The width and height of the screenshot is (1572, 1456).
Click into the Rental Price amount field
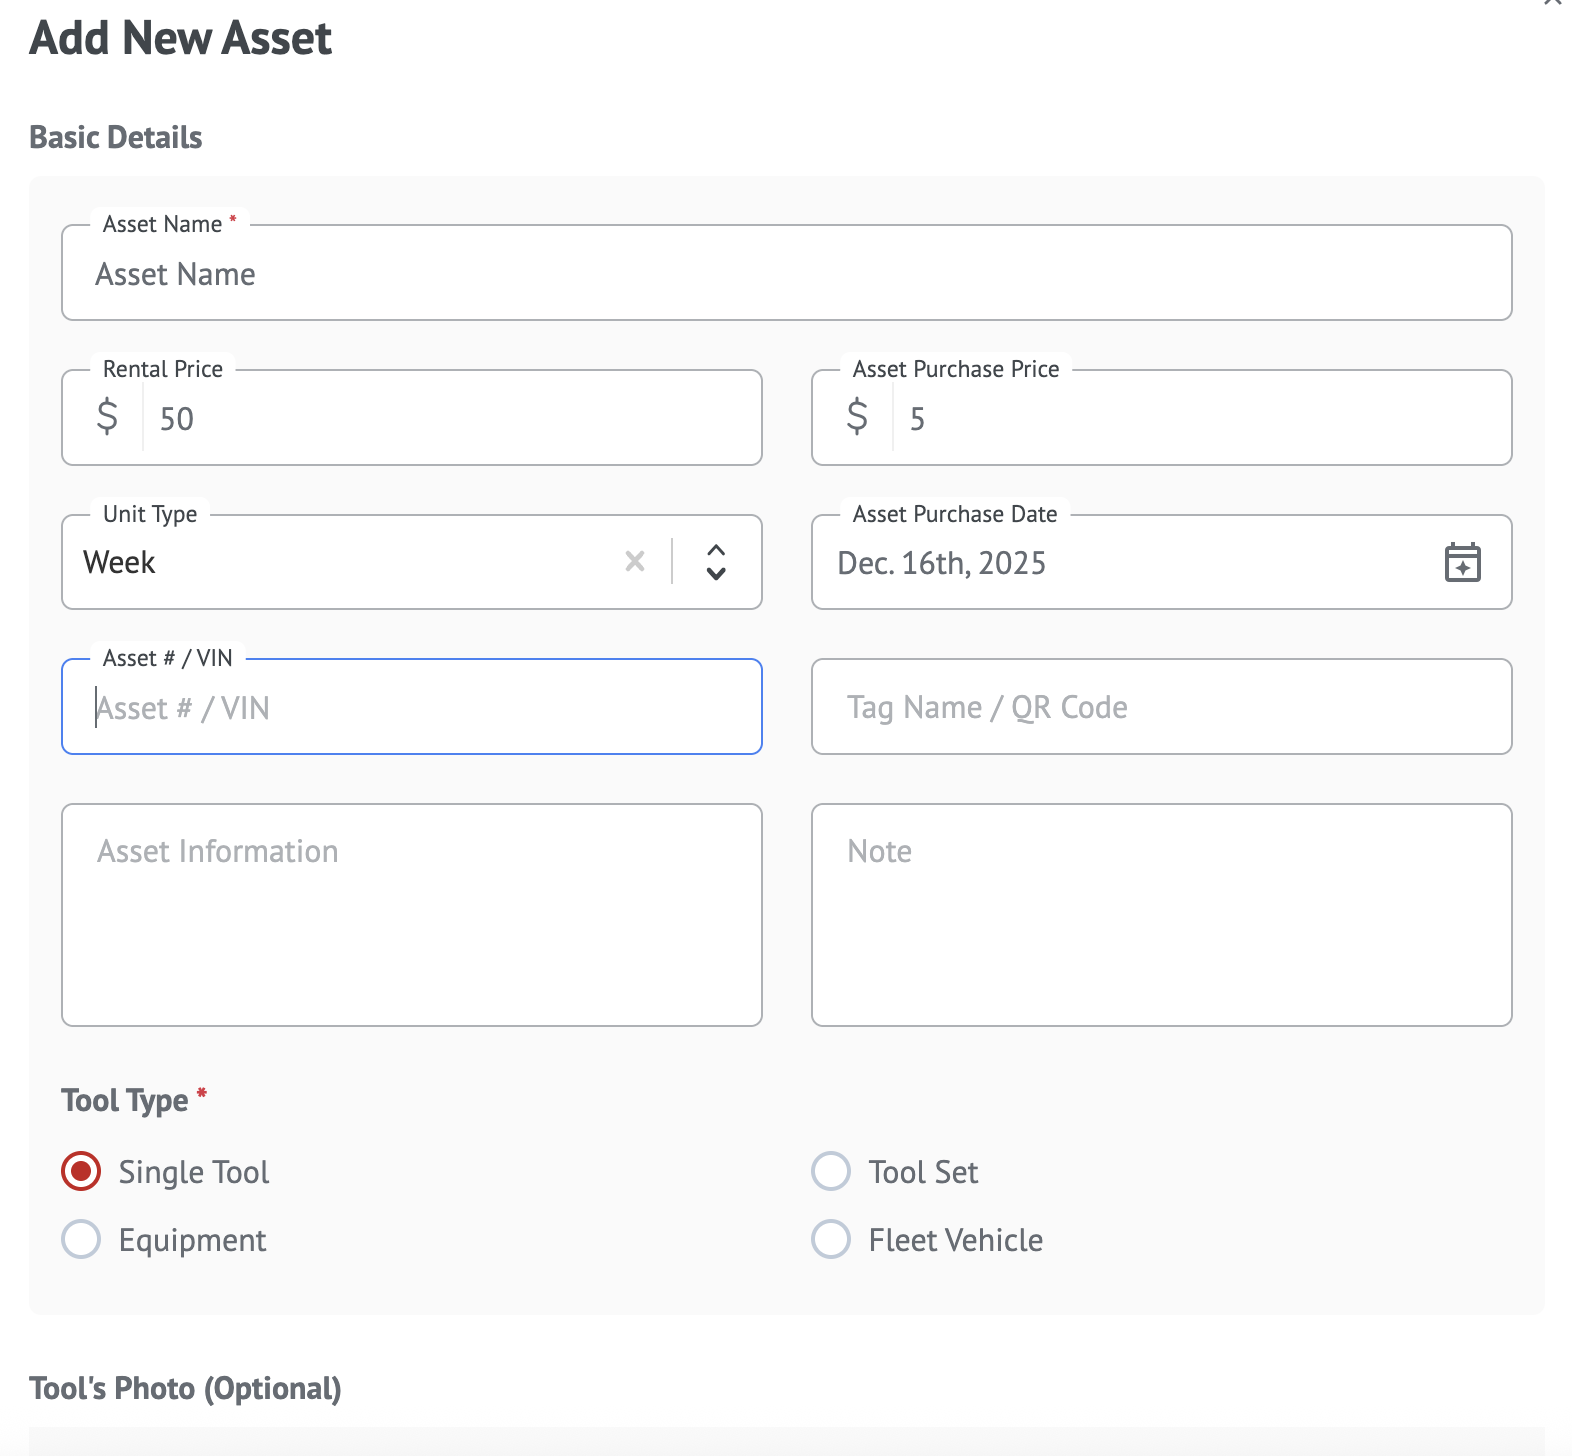pyautogui.click(x=450, y=418)
